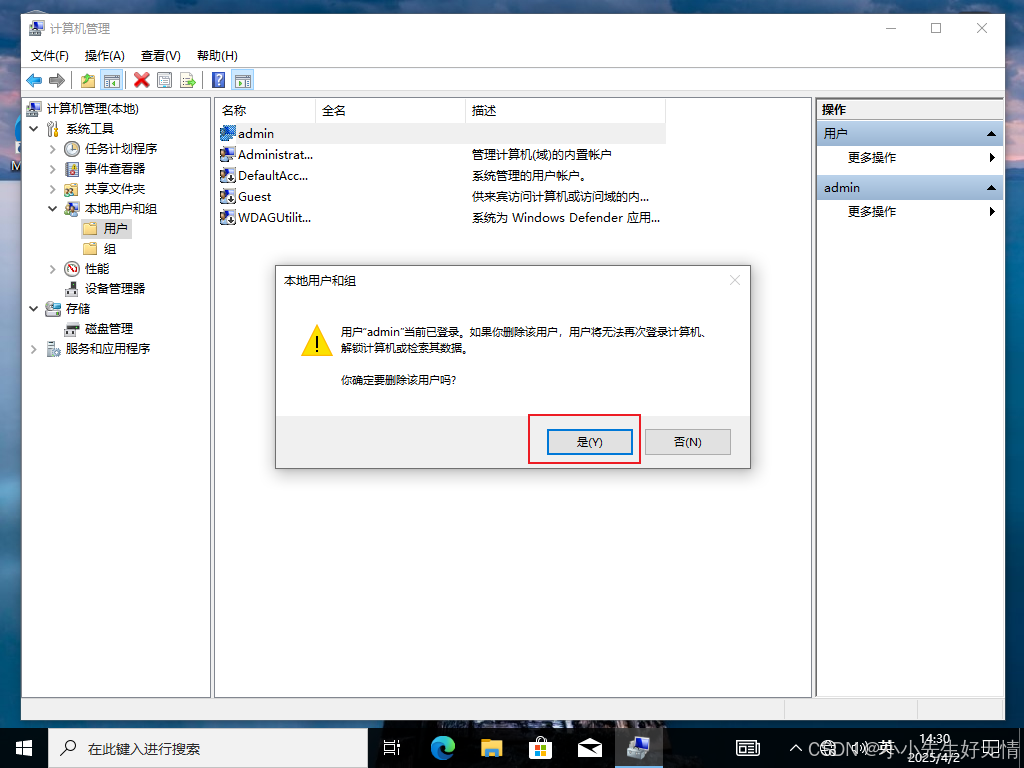
Task: Click the News and interests tray icon
Action: [x=748, y=748]
